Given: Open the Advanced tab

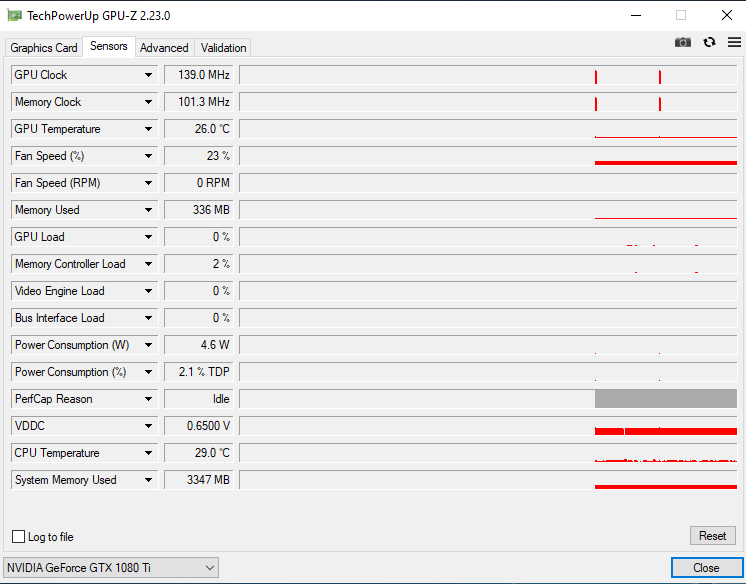Looking at the screenshot, I should pos(164,48).
